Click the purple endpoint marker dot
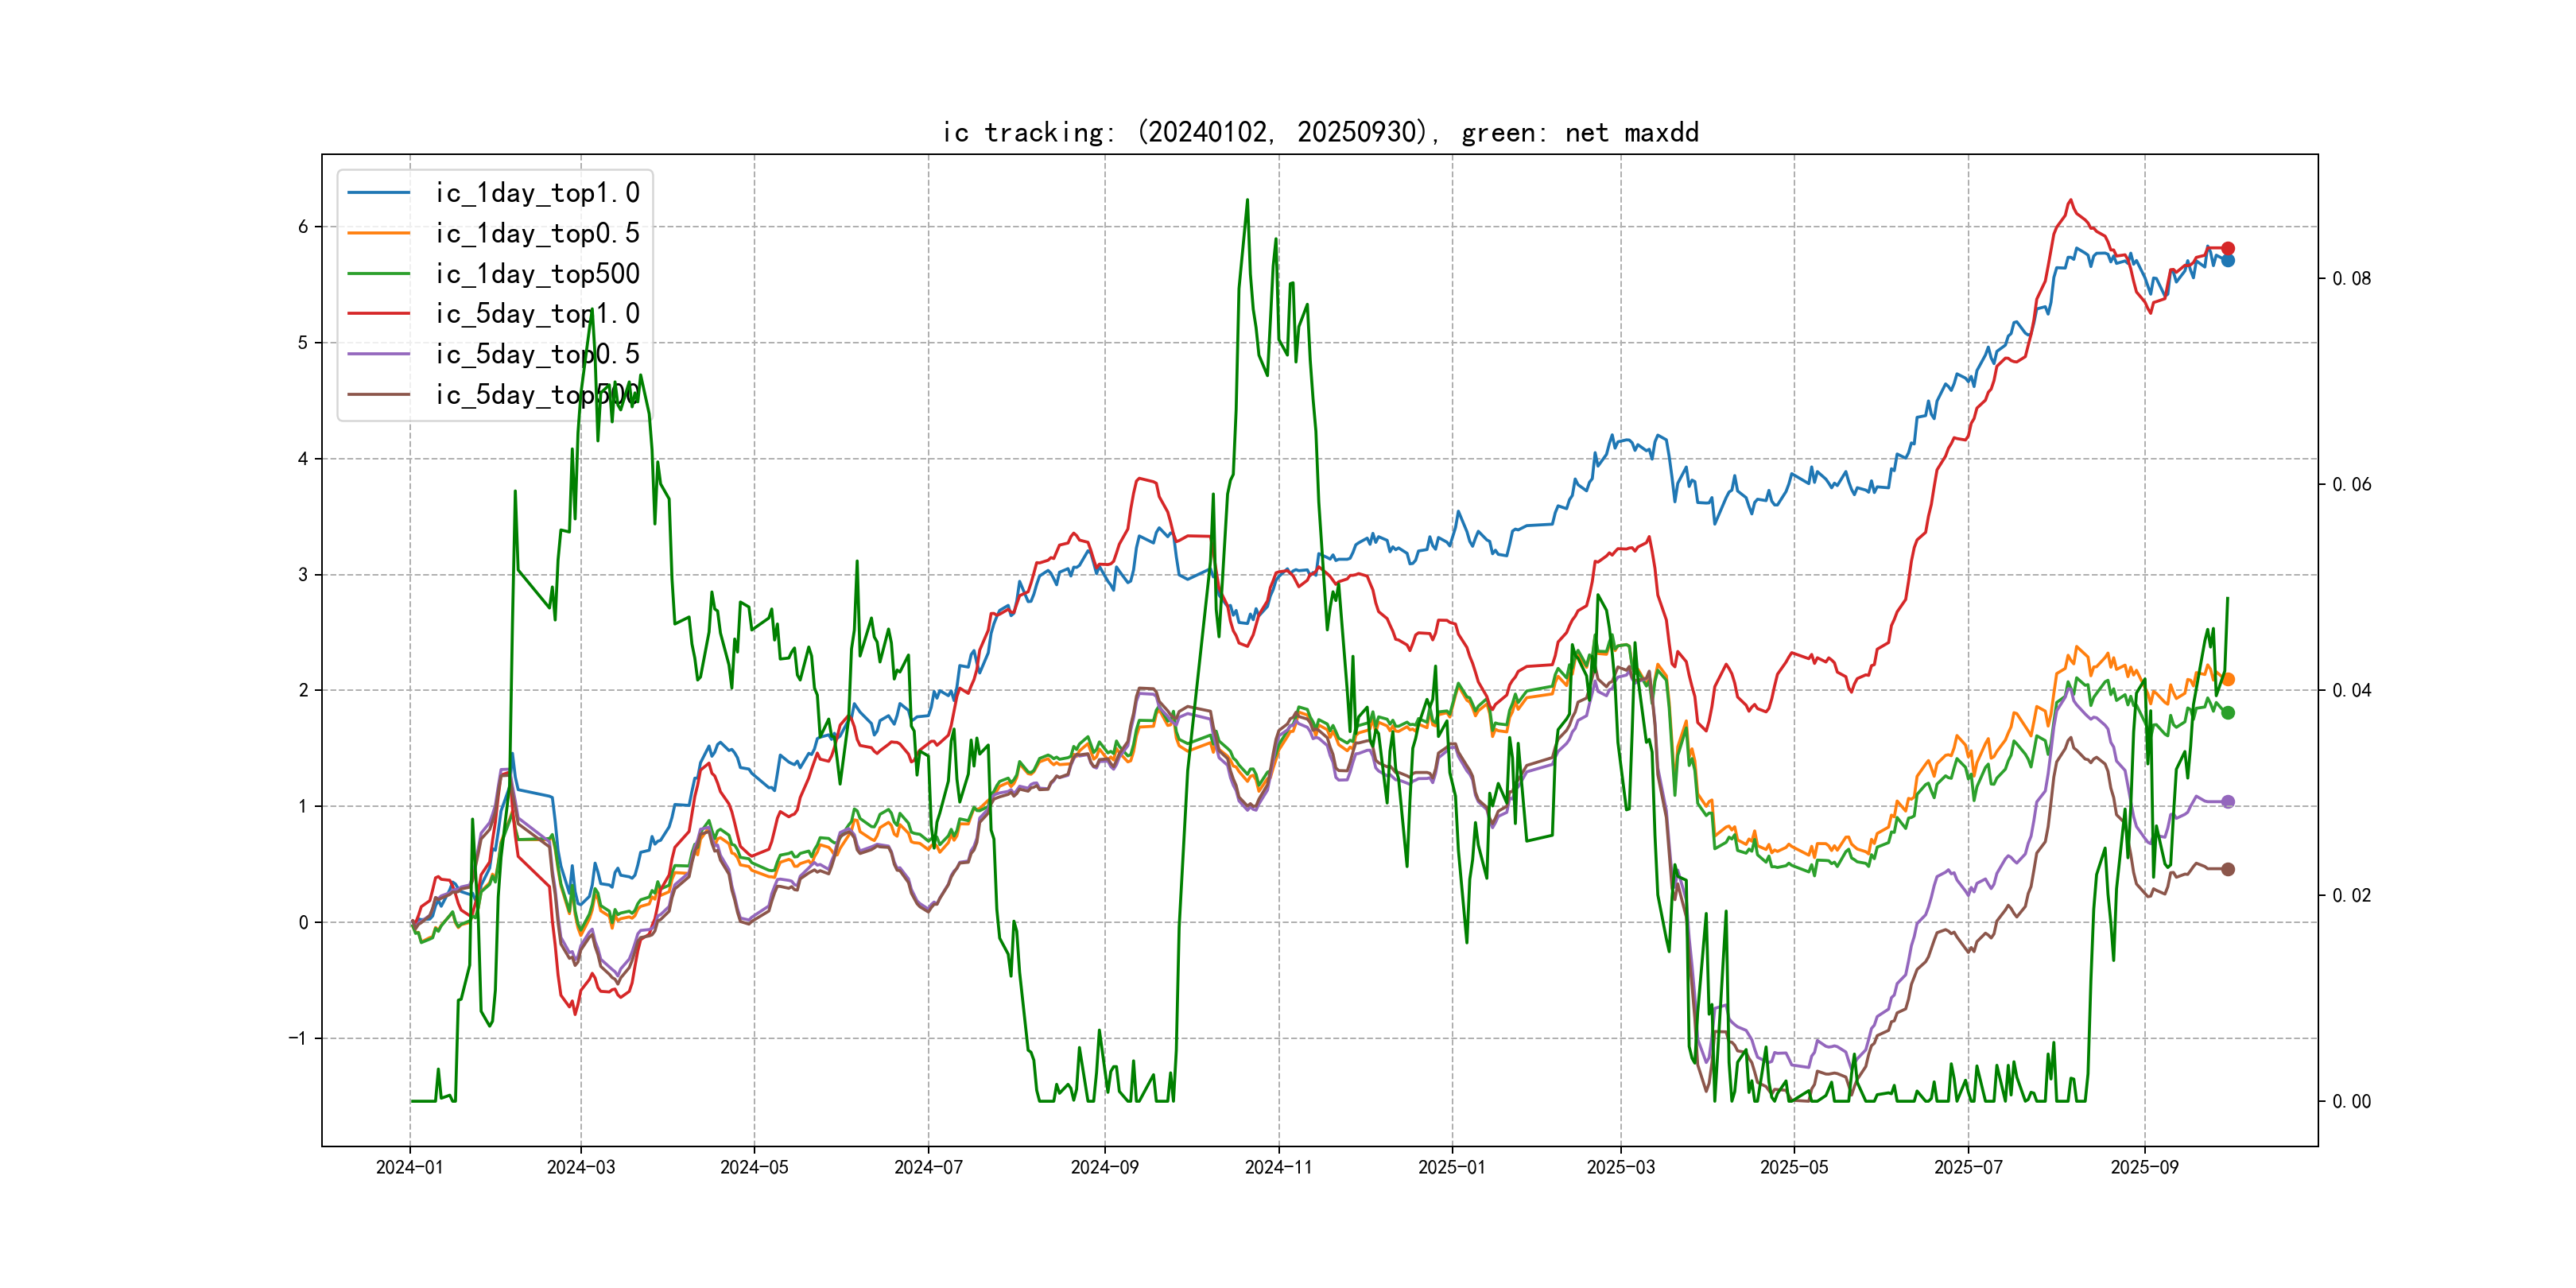 pos(2228,802)
